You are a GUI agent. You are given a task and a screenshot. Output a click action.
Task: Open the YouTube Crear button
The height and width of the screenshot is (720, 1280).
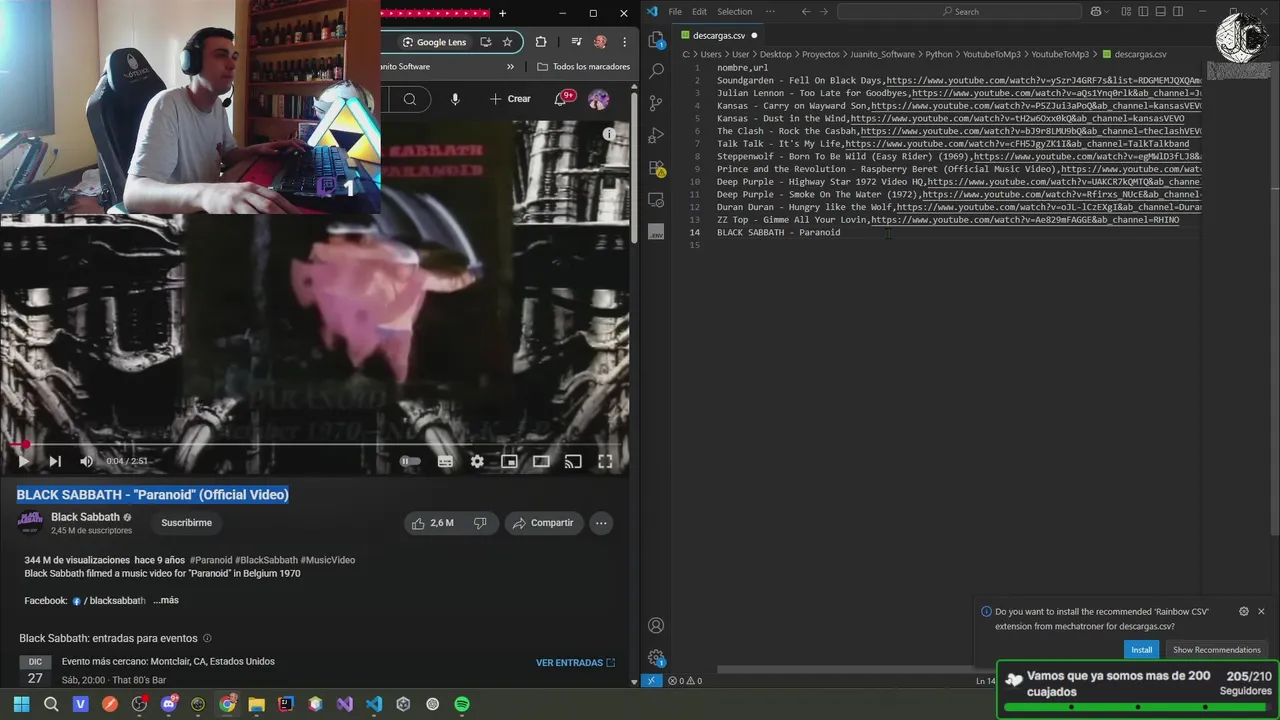click(510, 99)
